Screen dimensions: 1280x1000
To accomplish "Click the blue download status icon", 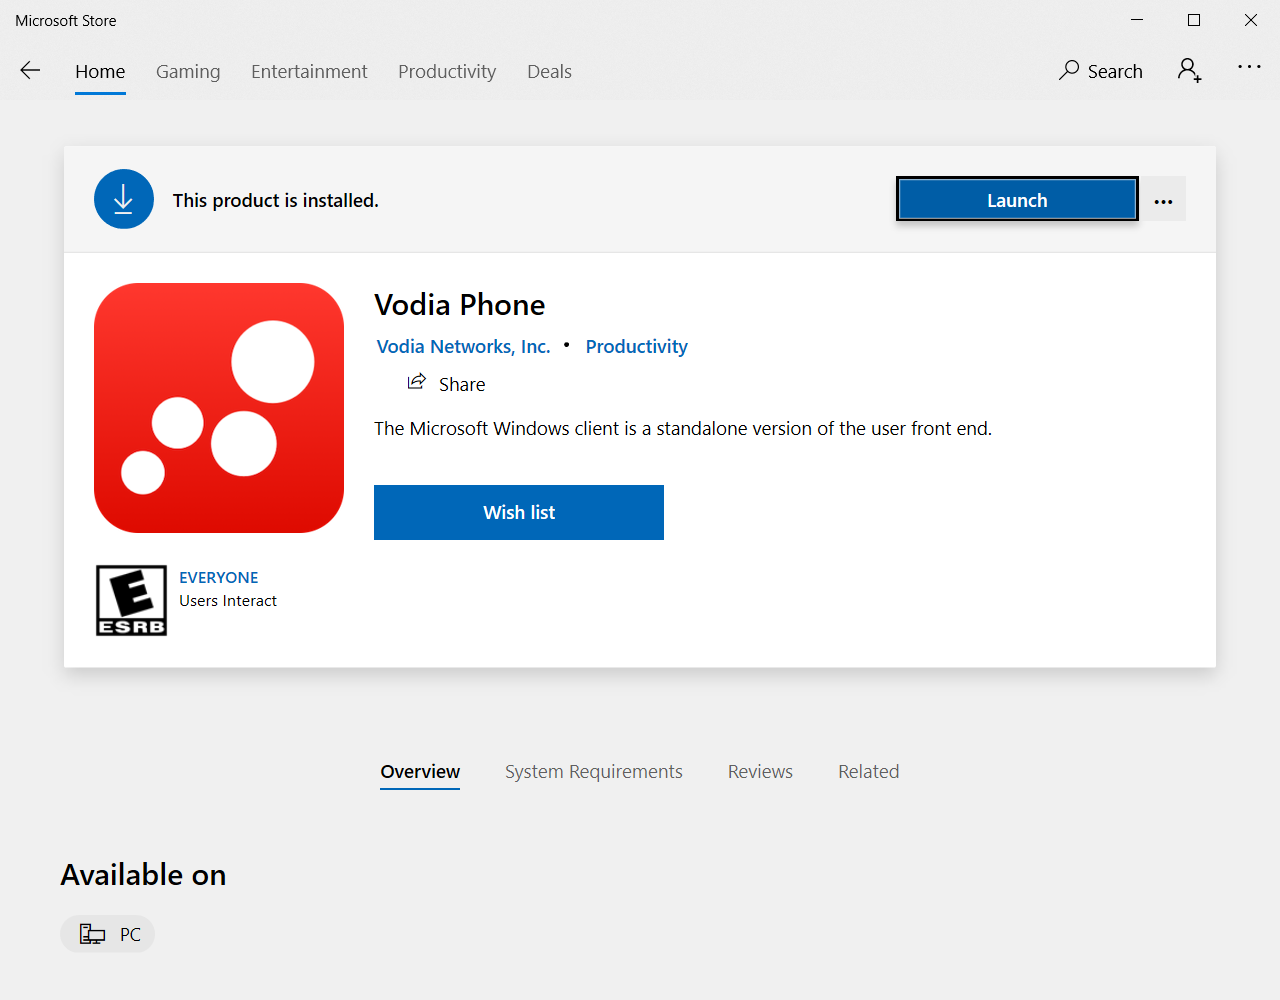I will click(x=124, y=199).
